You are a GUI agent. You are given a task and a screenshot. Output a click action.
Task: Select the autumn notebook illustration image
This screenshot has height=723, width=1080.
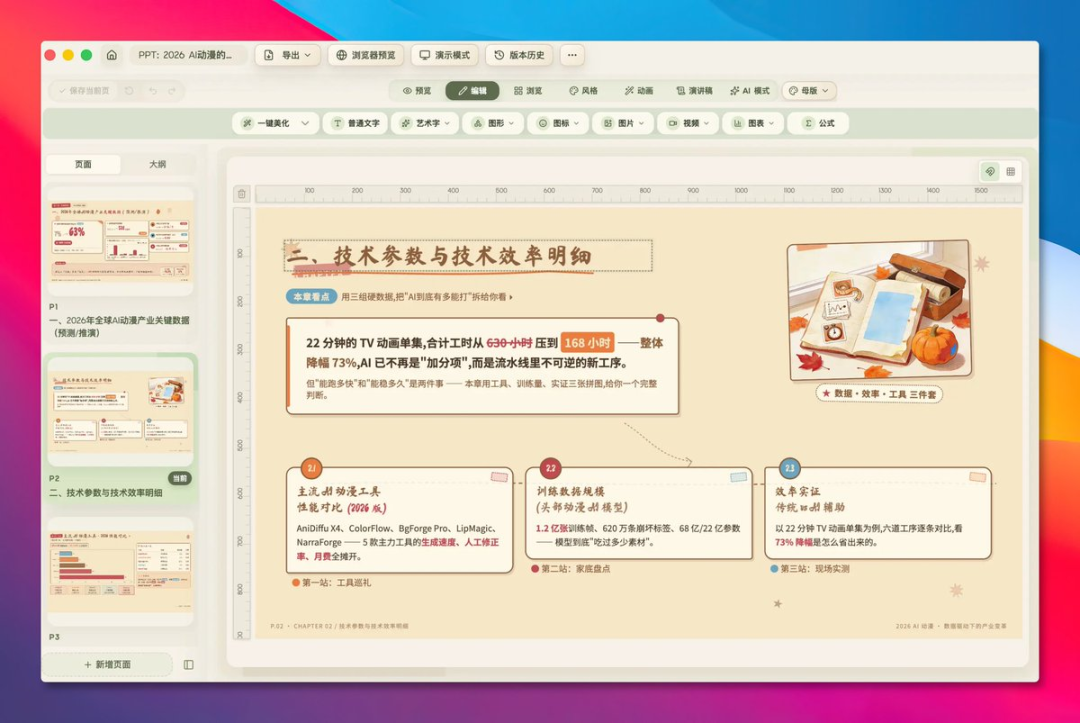(x=880, y=310)
